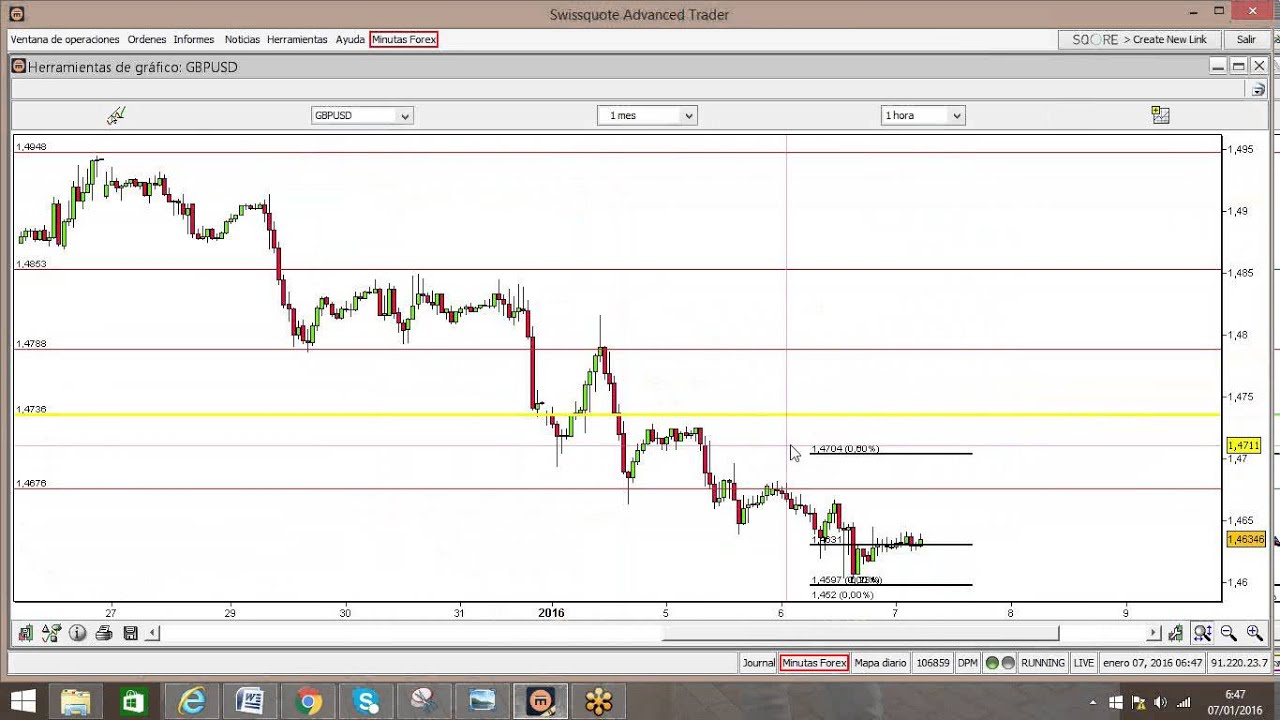Click the scrollbar left arrow
Image resolution: width=1280 pixels, height=720 pixels.
(153, 633)
